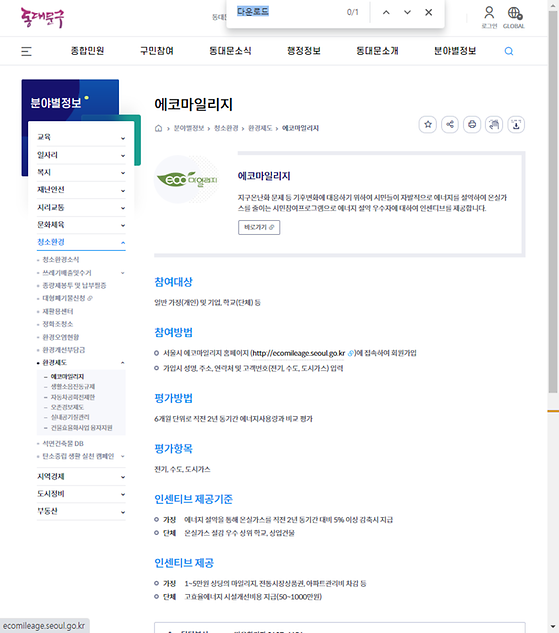Select 실내공기질관리 in sidebar submenu
559x633 pixels.
[x=70, y=417]
